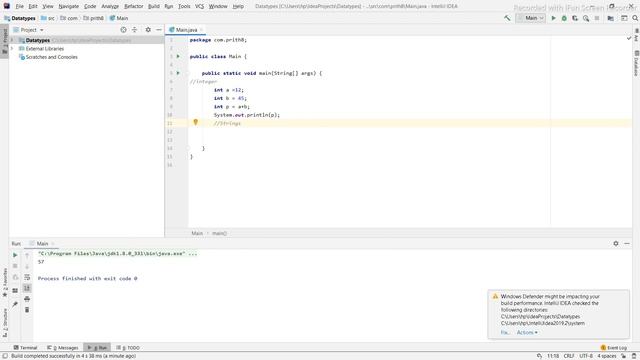Image resolution: width=640 pixels, height=360 pixels.
Task: Open the Navigate menu
Action: point(69,6)
